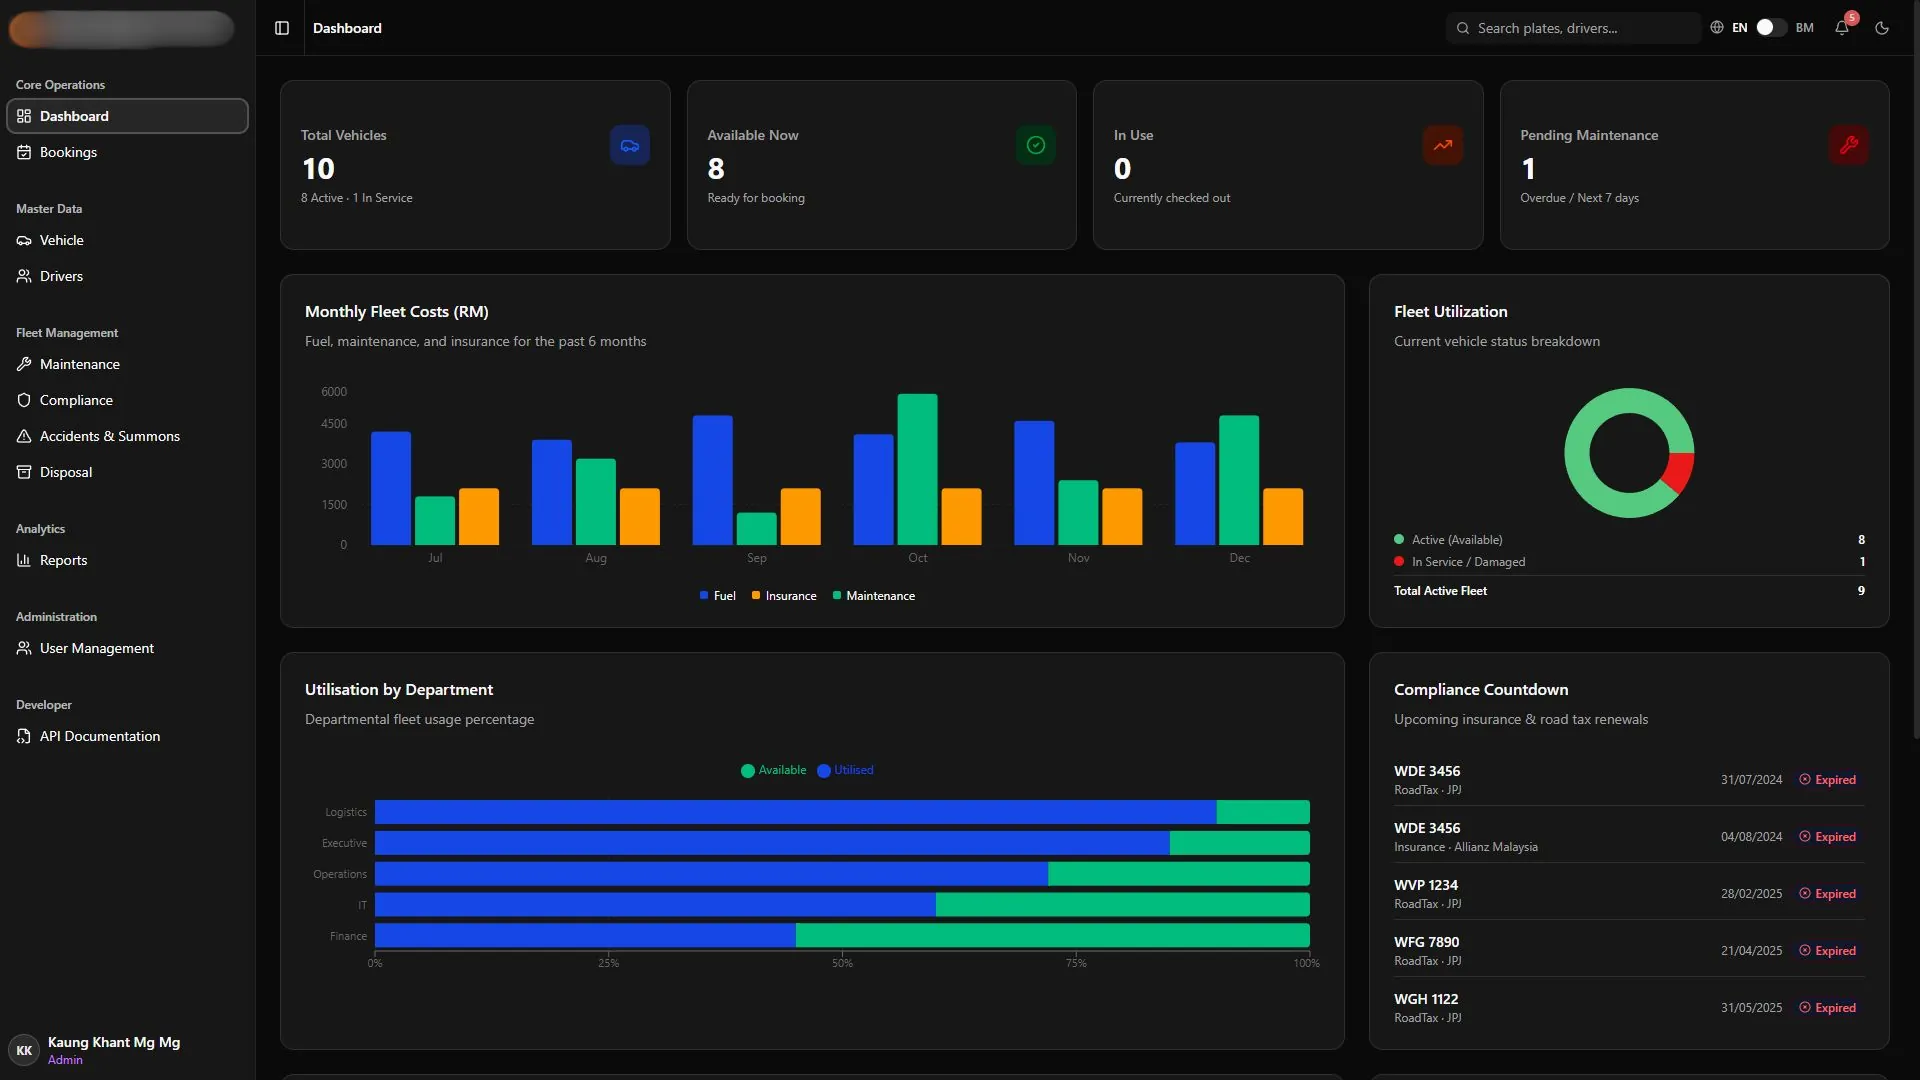
Task: Toggle the Maintenance legend in cost chart
Action: click(873, 595)
